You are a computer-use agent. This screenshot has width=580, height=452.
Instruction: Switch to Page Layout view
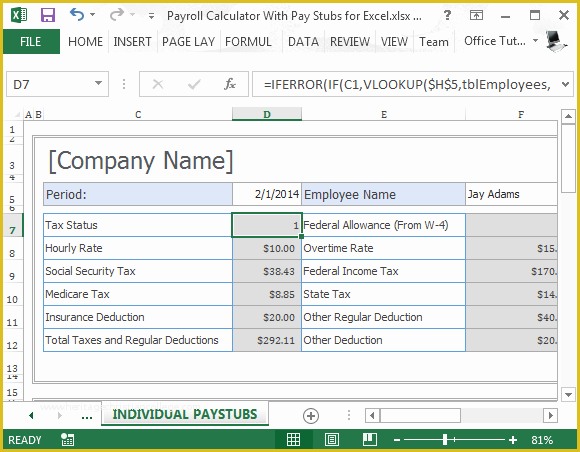pyautogui.click(x=331, y=439)
